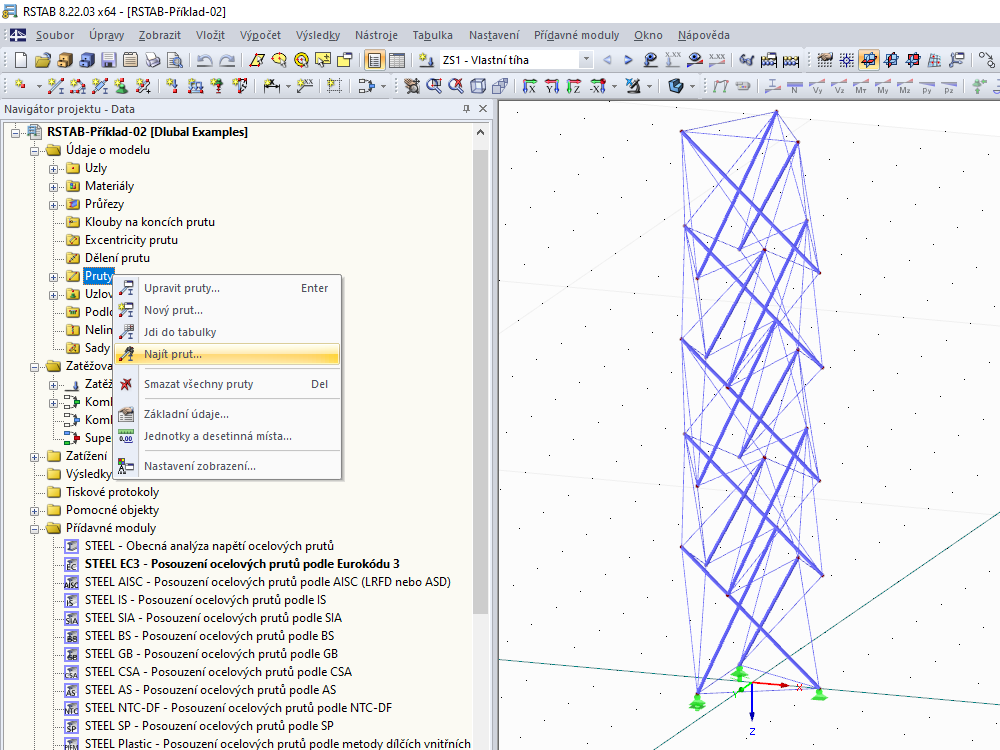Select Tiskové protokoly tree item
This screenshot has width=1000, height=750.
(112, 492)
